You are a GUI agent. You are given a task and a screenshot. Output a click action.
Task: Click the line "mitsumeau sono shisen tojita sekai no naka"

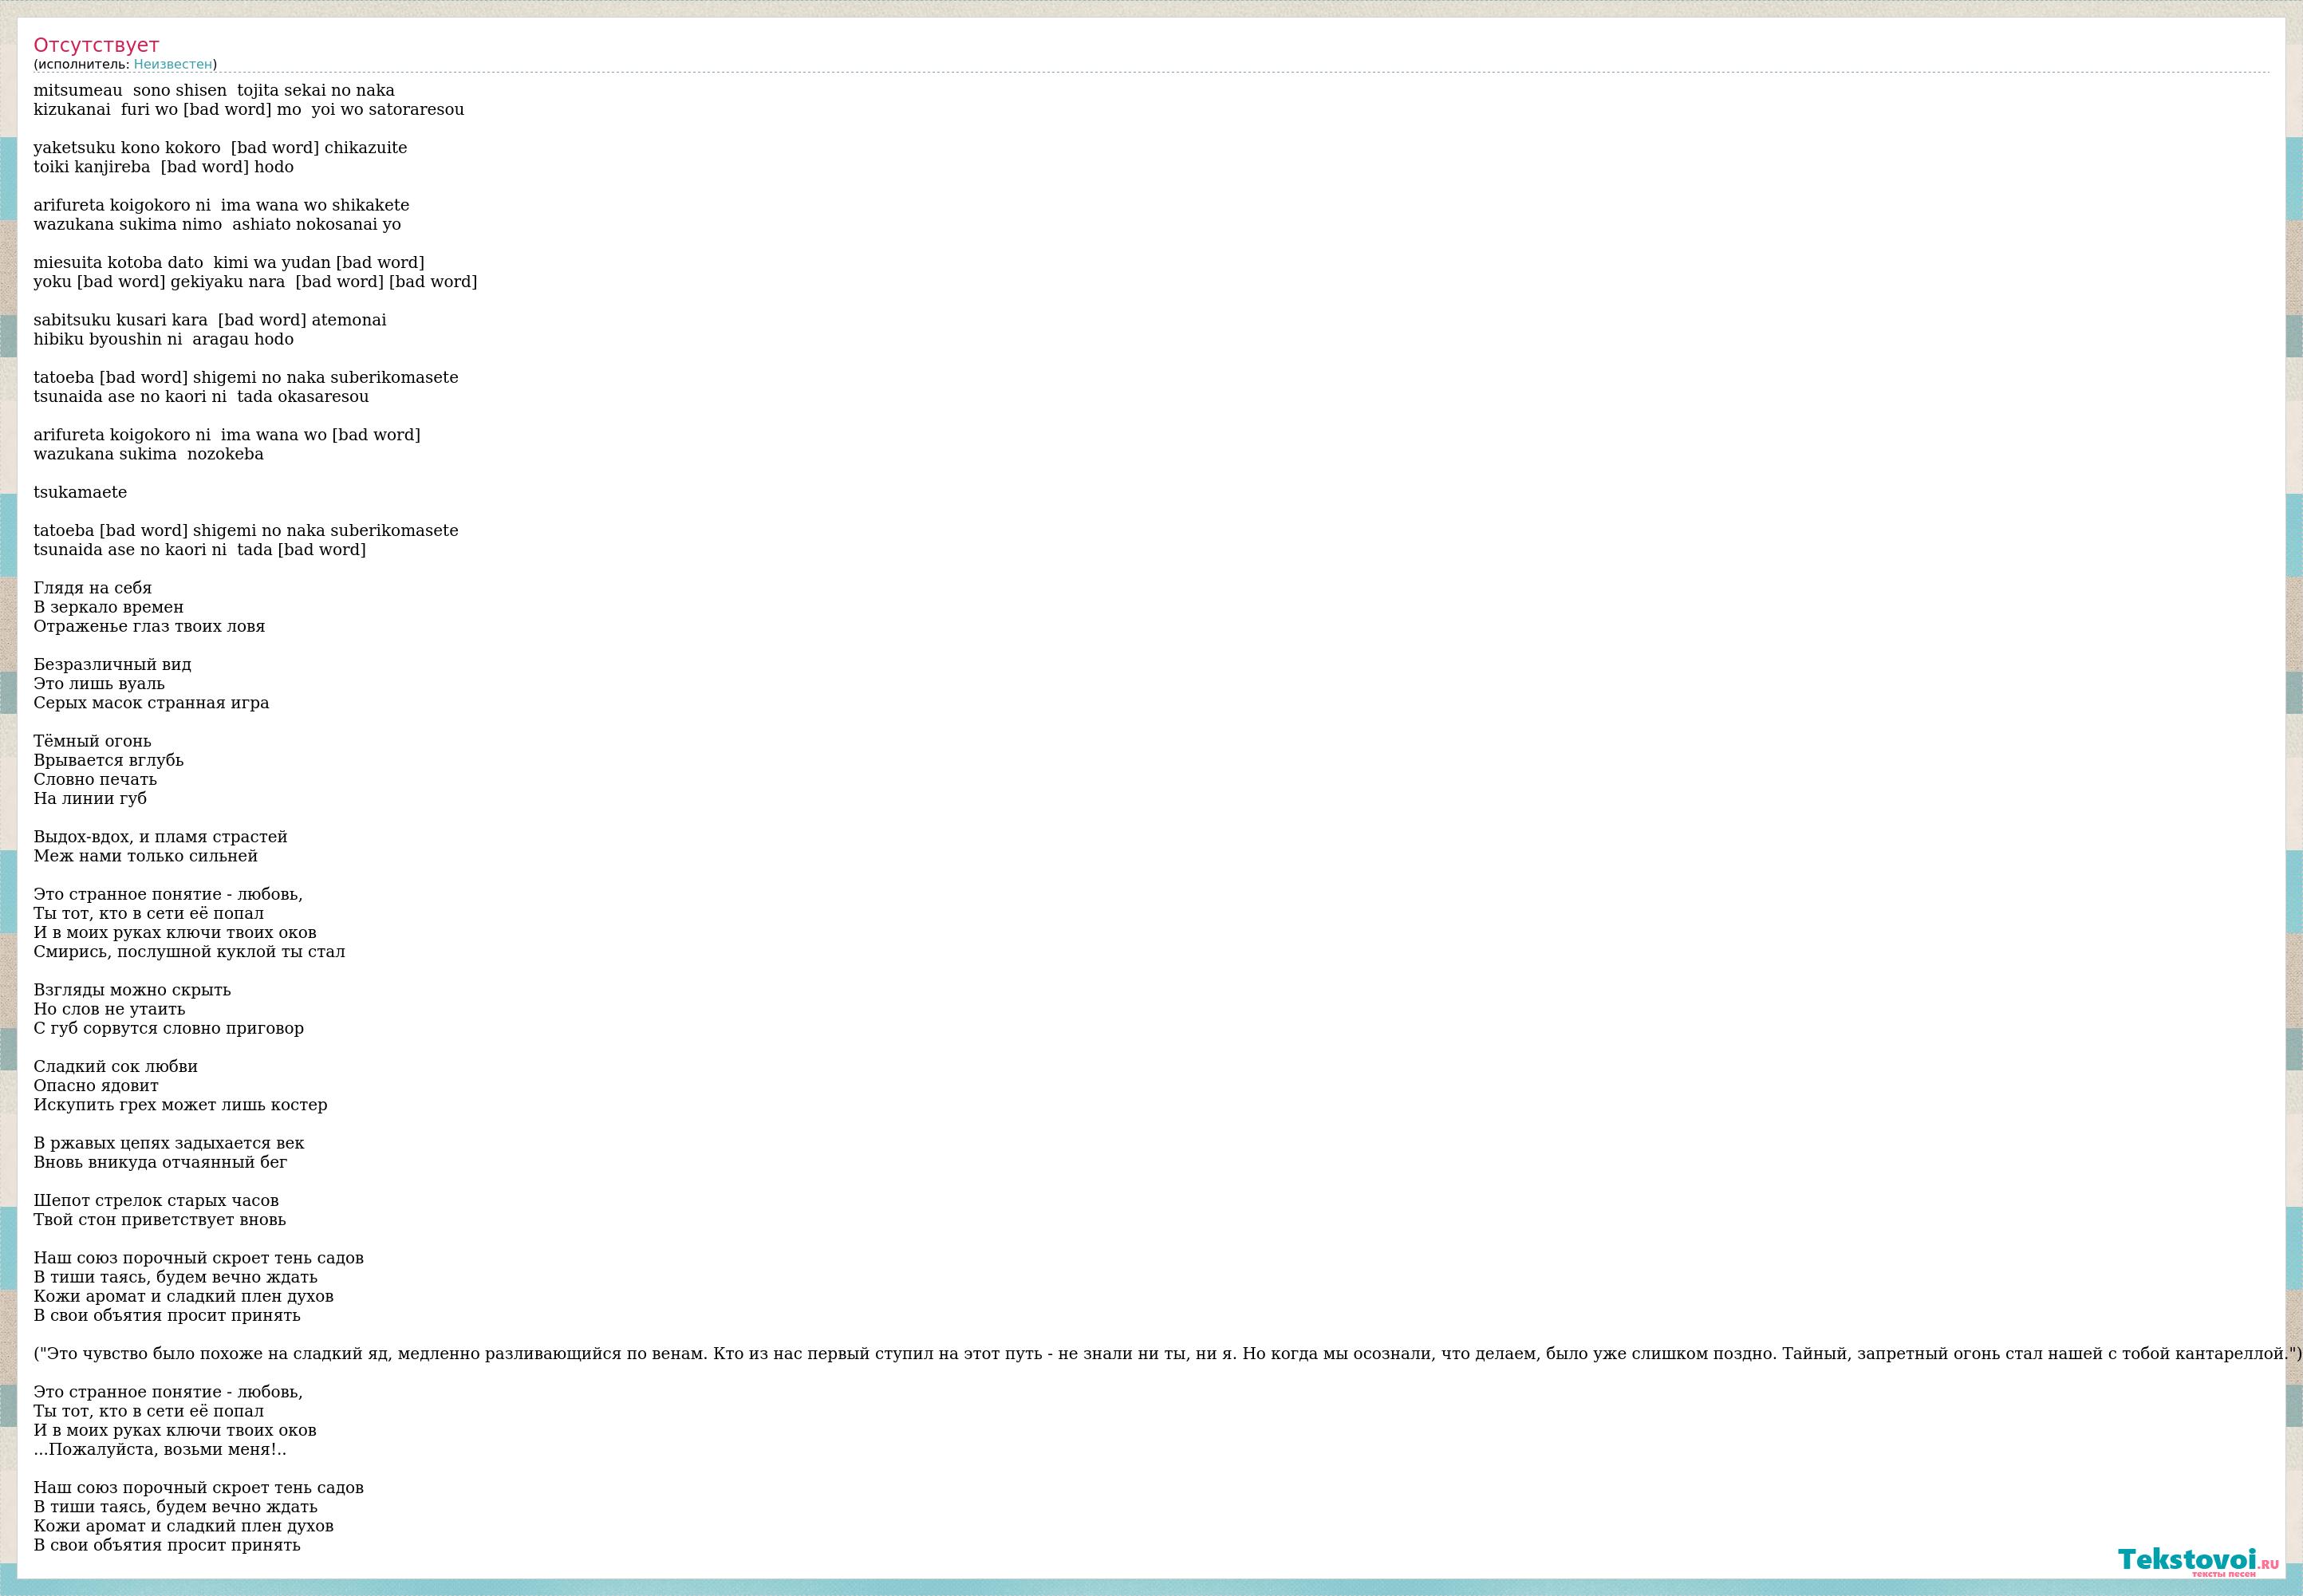tap(214, 91)
